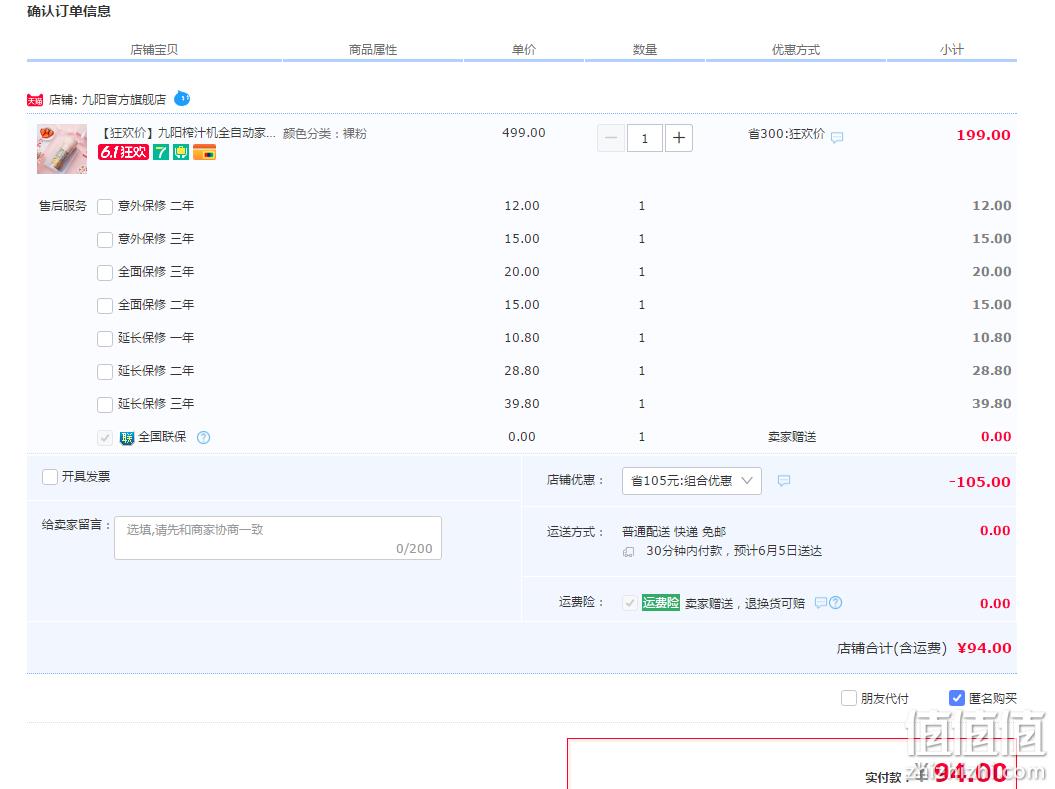This screenshot has width=1055, height=789.
Task: Click the 单价 column header
Action: [523, 50]
